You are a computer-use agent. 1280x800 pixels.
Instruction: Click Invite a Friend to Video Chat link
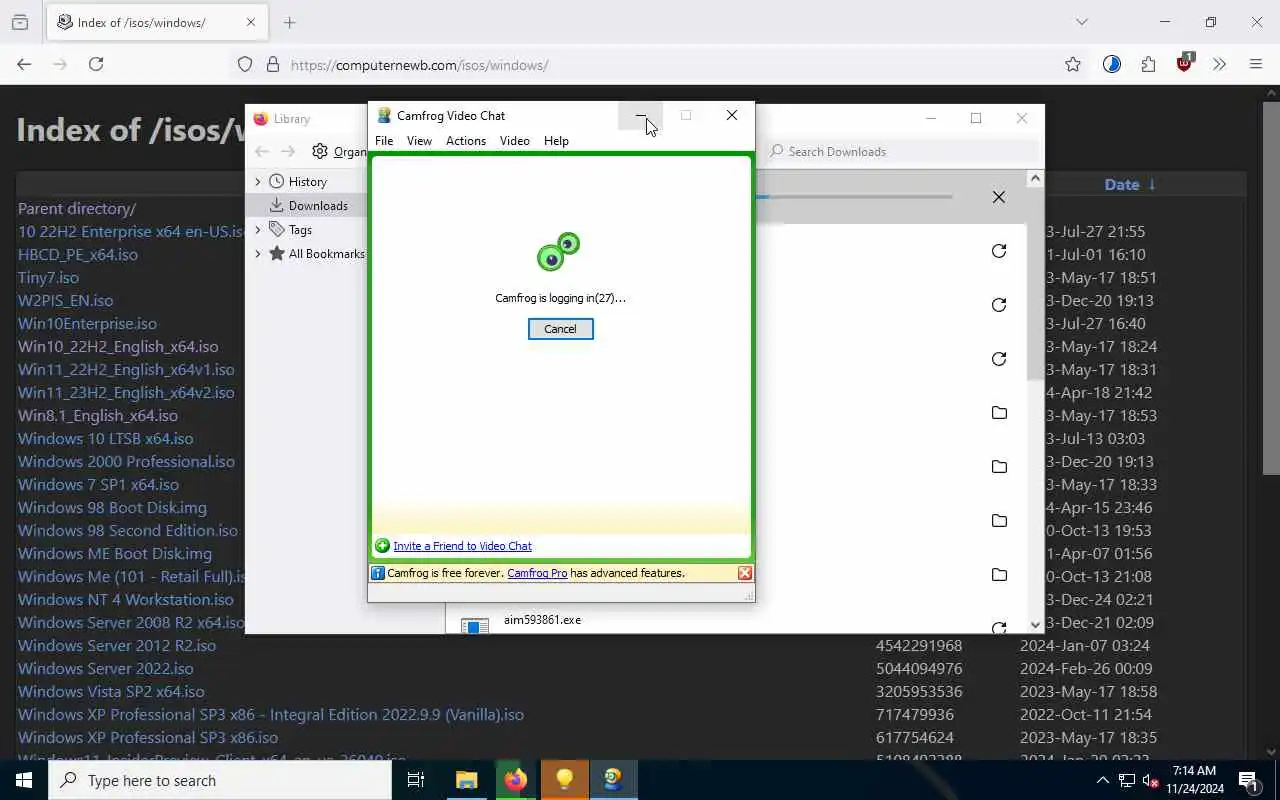coord(462,546)
